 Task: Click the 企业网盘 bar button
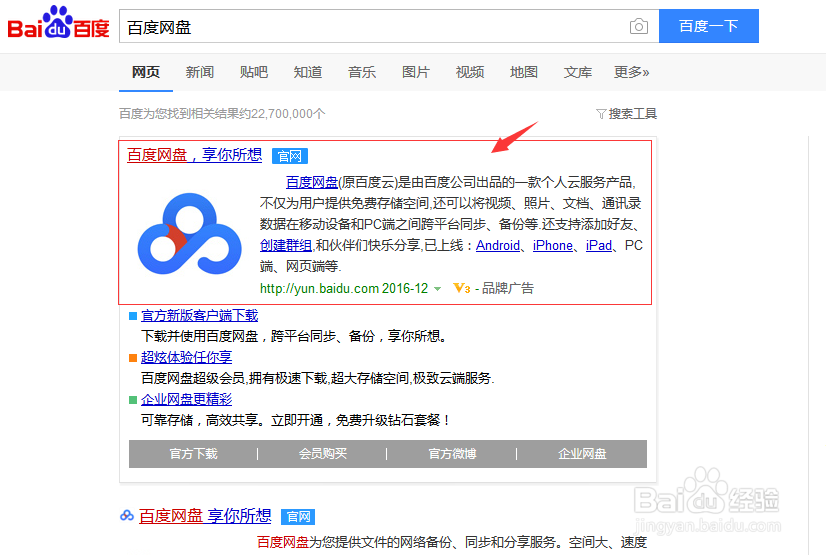tap(582, 454)
